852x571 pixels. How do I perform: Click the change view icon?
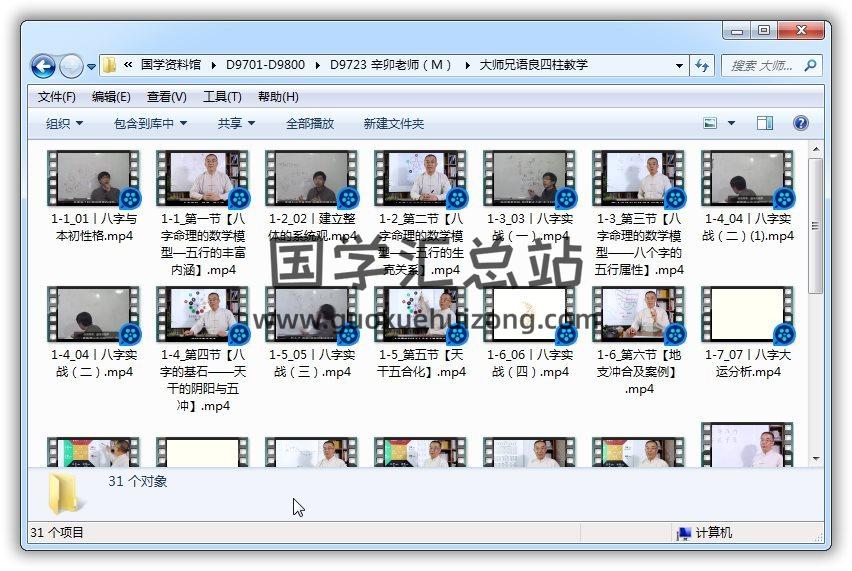[710, 123]
